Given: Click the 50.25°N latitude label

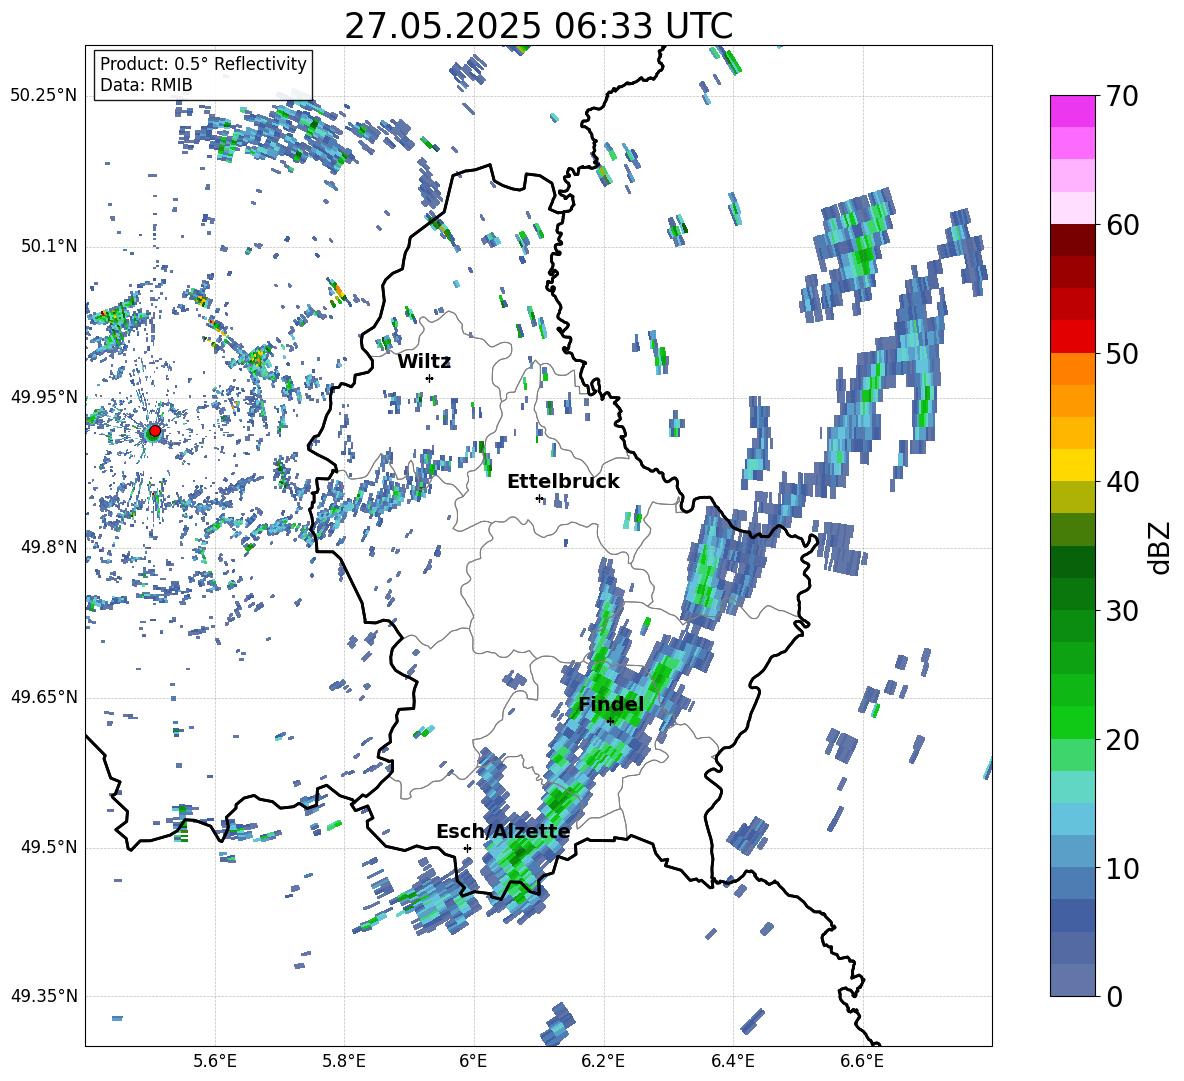Looking at the screenshot, I should point(44,96).
